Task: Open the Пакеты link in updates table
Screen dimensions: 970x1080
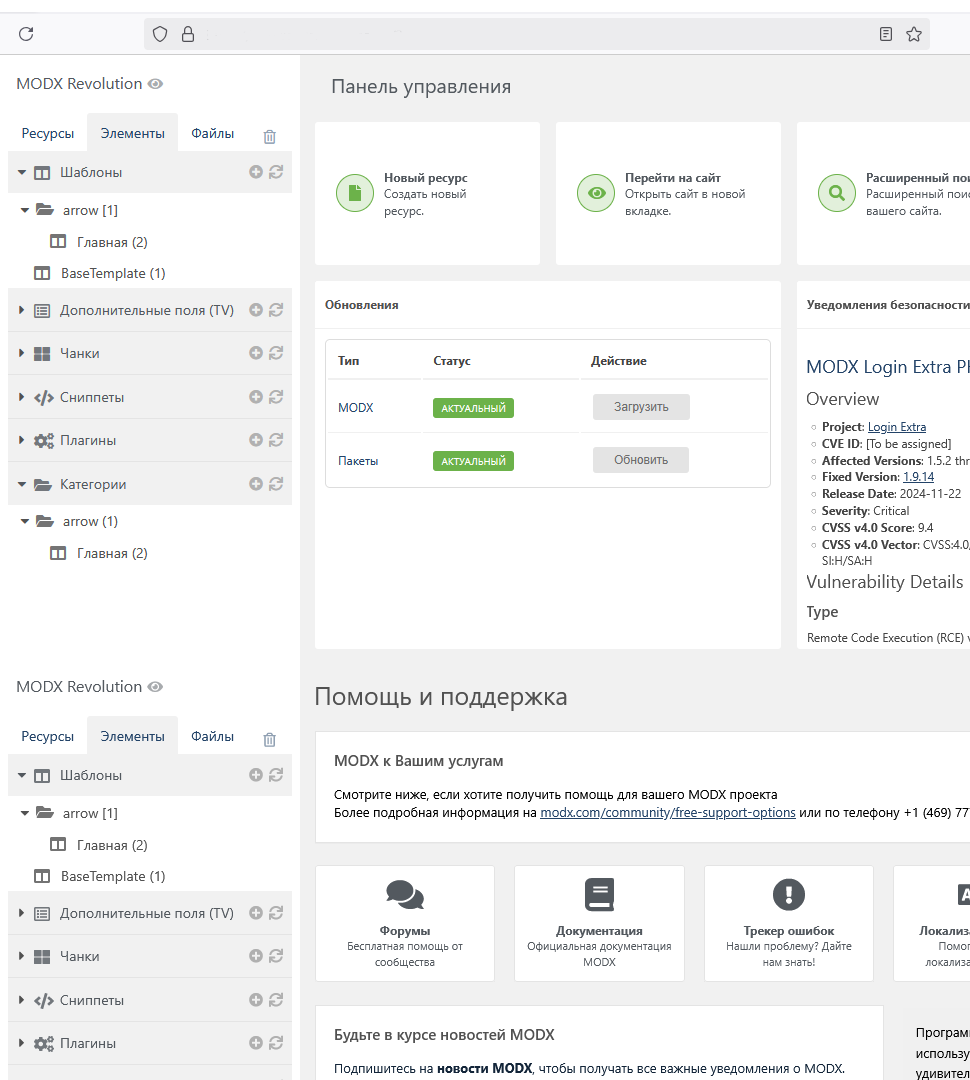Action: 358,461
